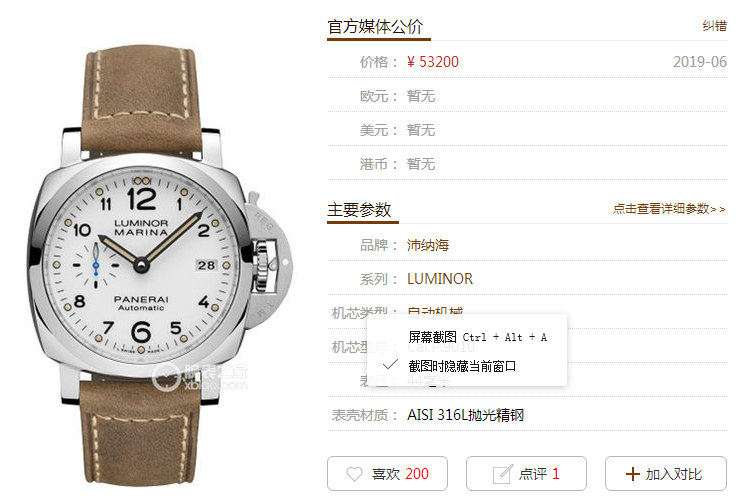Click the 加入对比 button
The height and width of the screenshot is (503, 737).
tap(666, 473)
